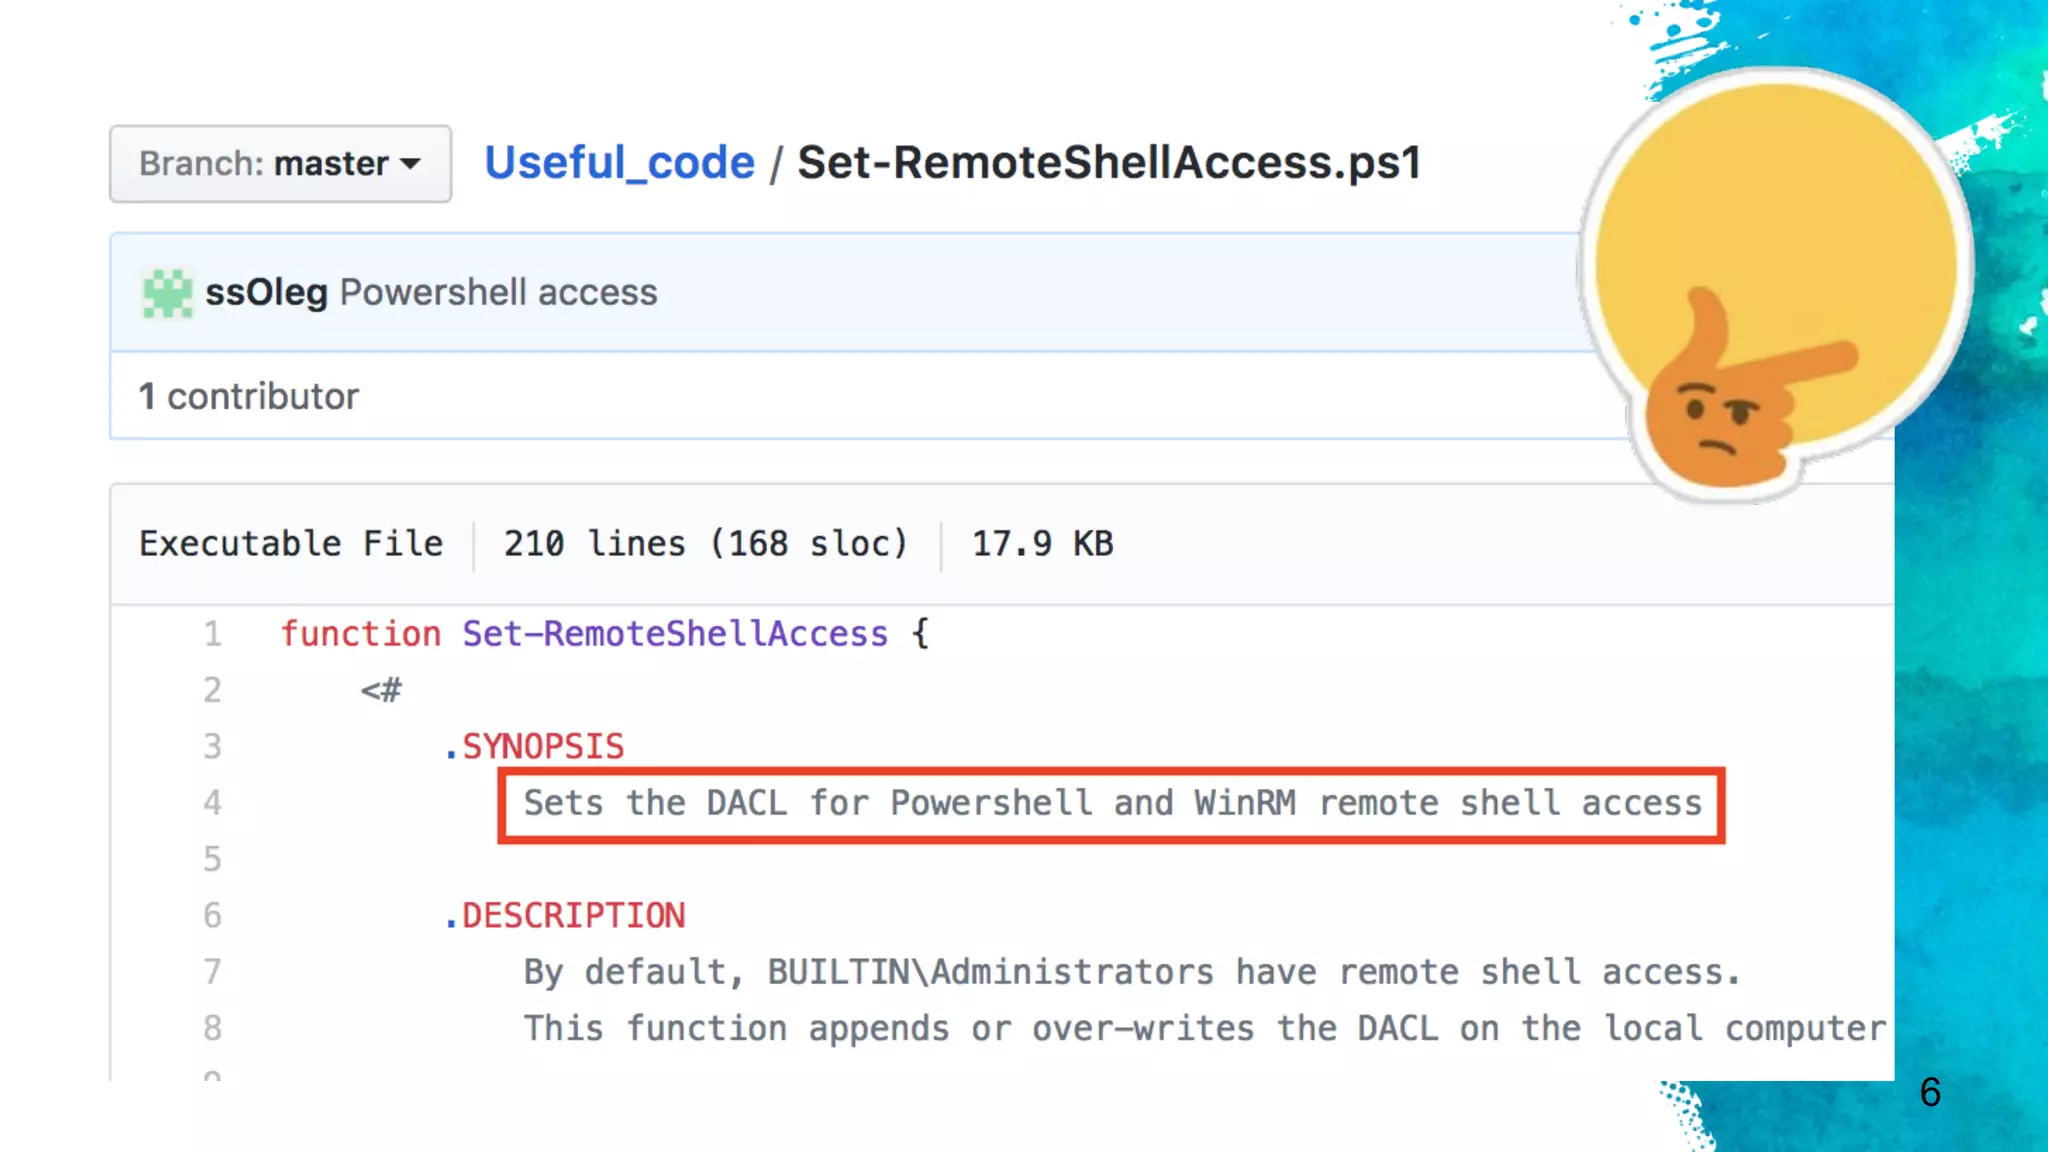Click the Set-RemoteShellAccess function name in code
The image size is (2048, 1152).
675,634
